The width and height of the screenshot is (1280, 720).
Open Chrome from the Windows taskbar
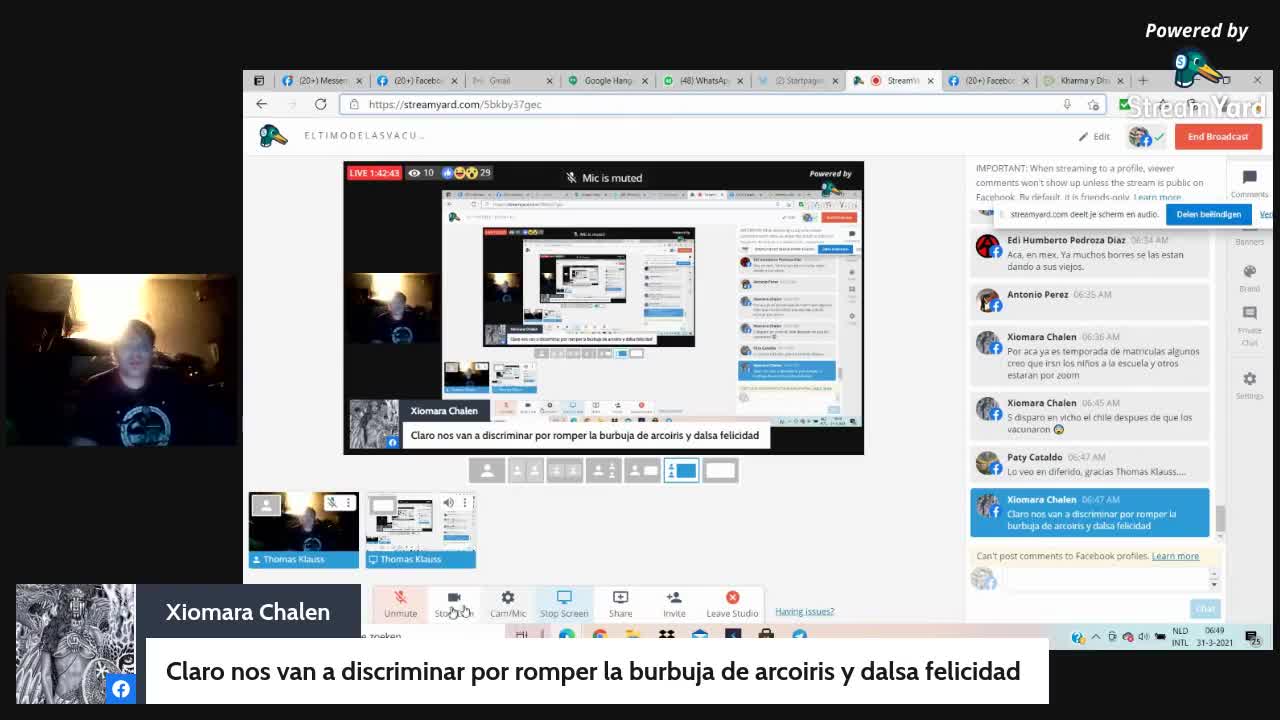point(599,636)
